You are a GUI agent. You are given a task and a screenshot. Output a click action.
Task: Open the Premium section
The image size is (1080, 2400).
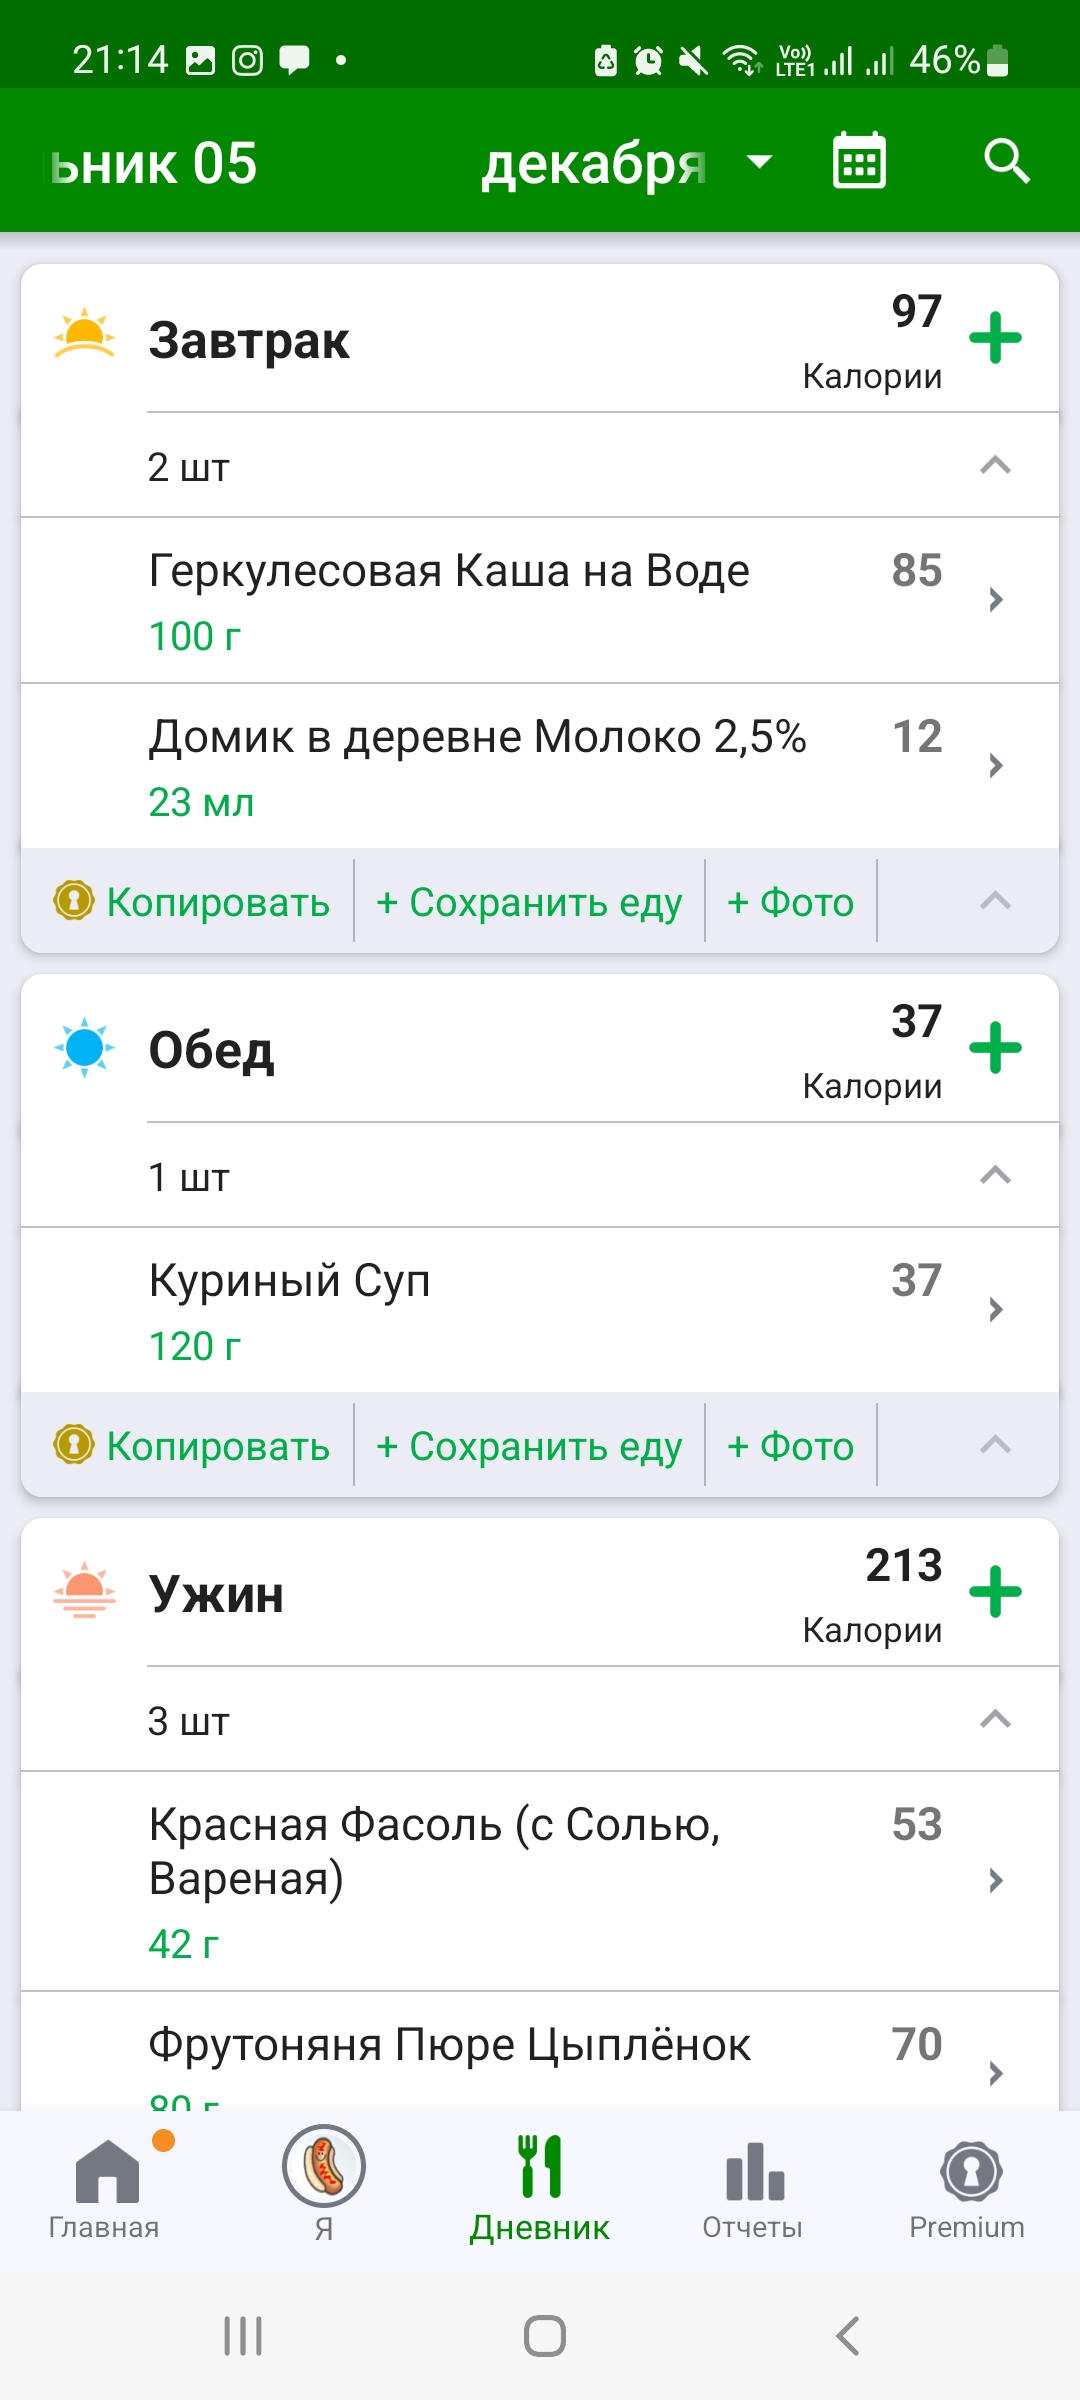[x=967, y=2185]
